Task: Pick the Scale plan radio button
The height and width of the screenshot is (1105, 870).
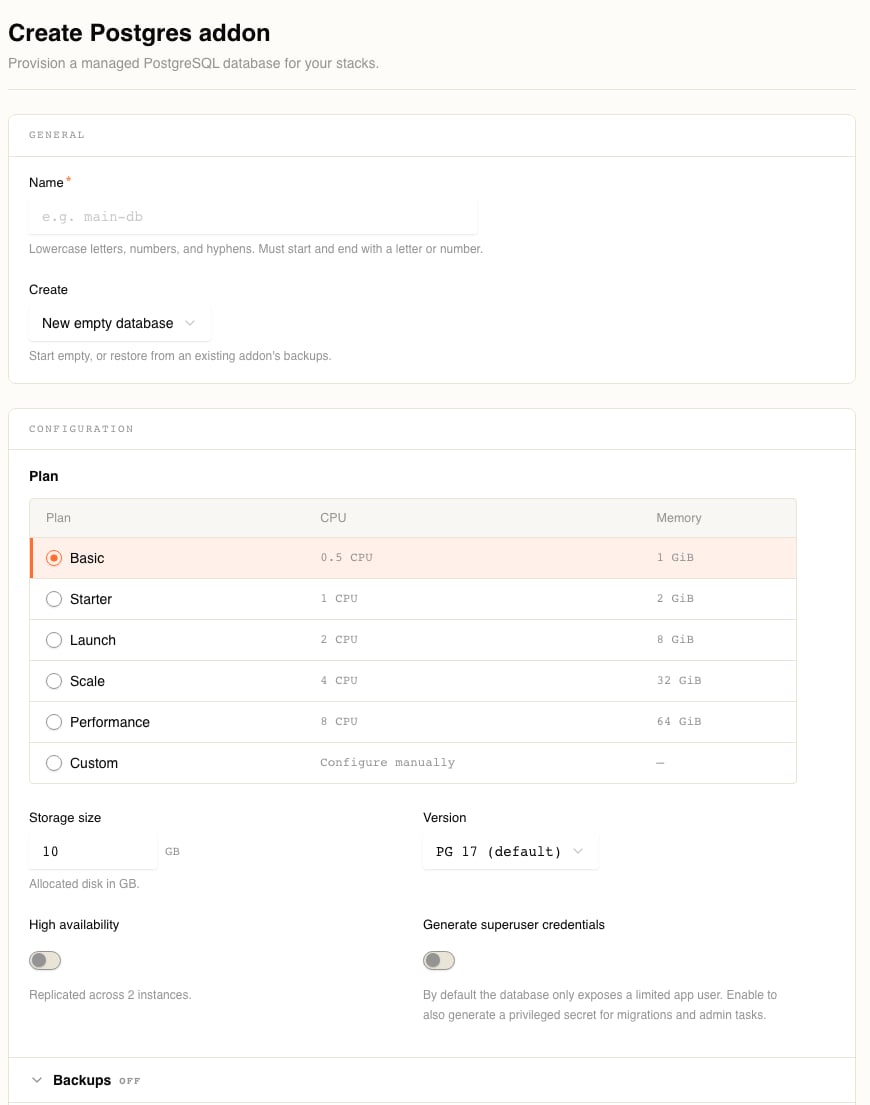Action: tap(54, 681)
